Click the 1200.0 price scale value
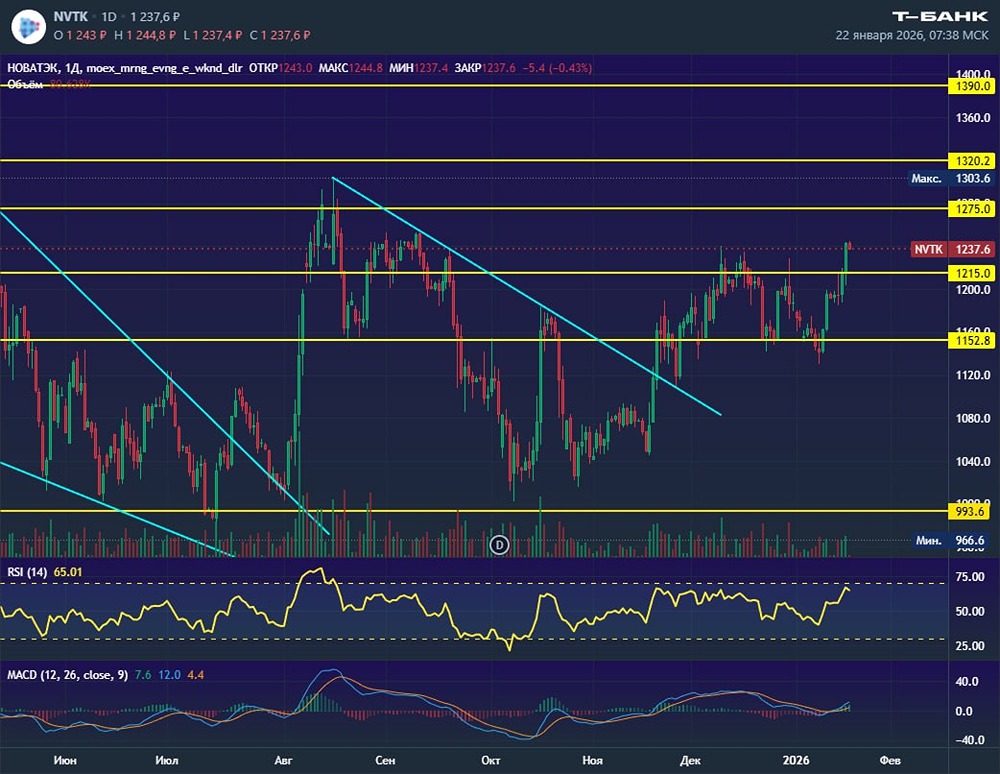 pos(973,290)
